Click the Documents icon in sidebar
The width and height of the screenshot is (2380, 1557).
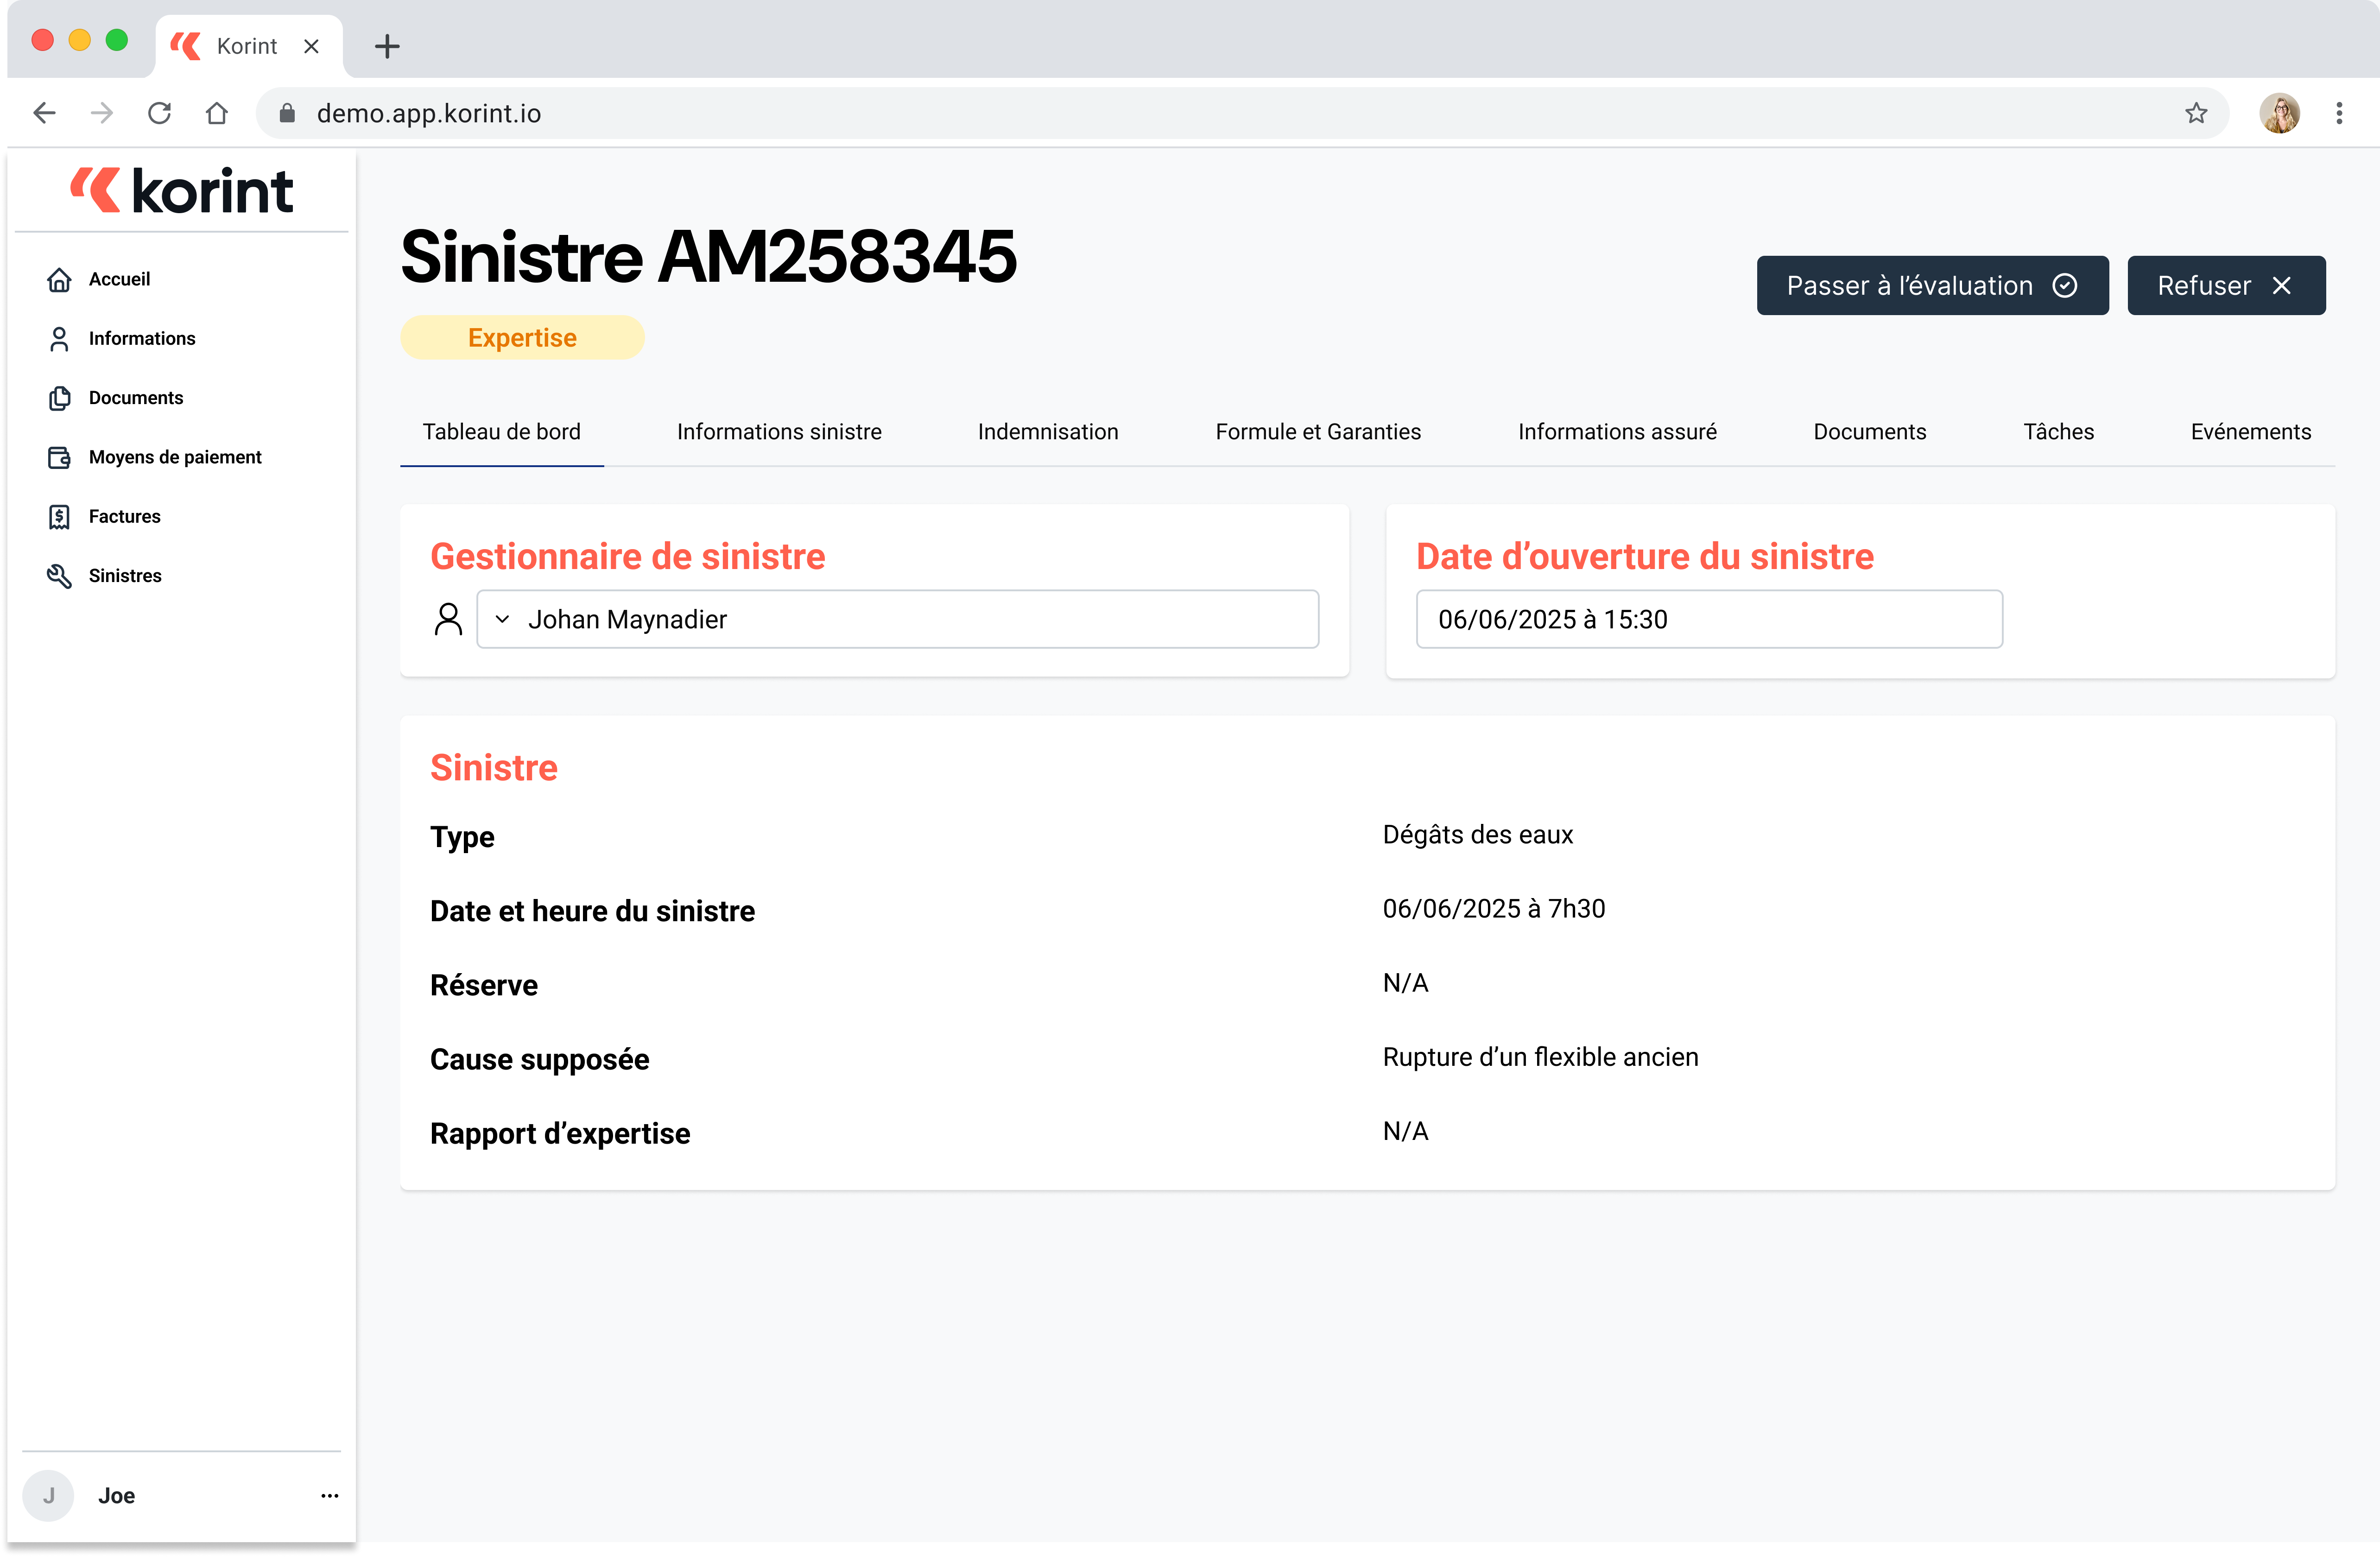click(x=59, y=398)
